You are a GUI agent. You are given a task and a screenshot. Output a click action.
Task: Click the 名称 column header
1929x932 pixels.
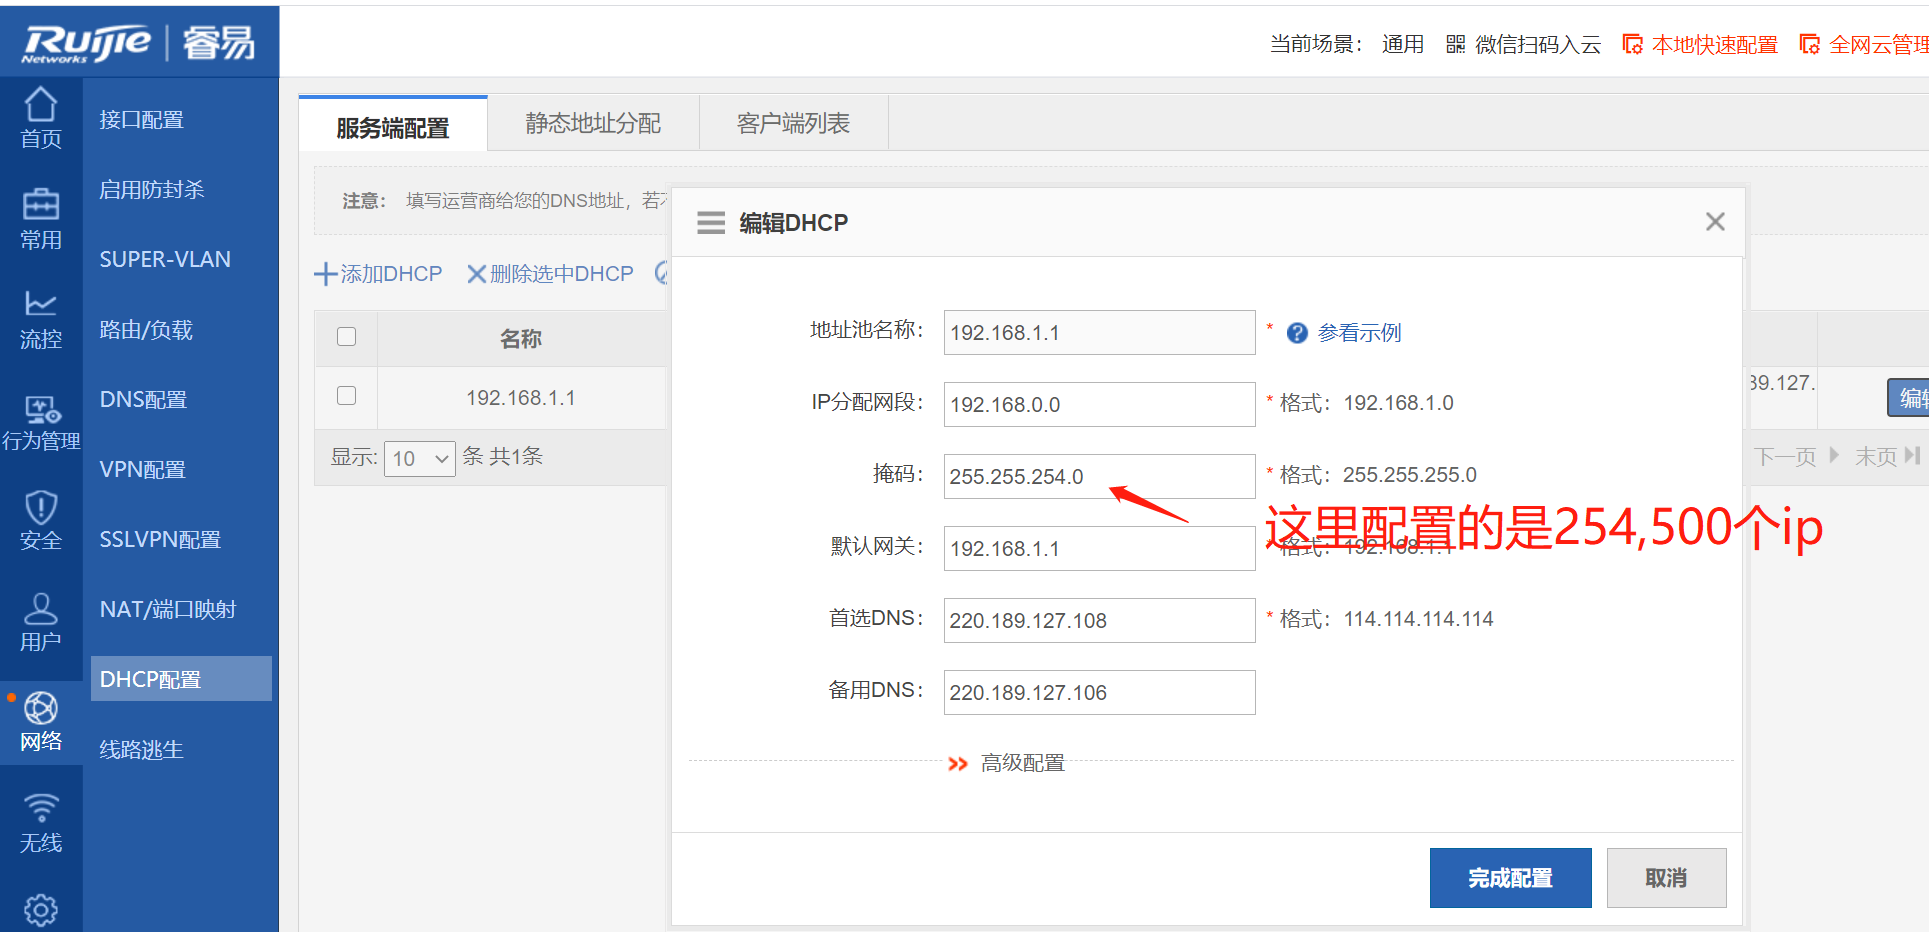point(521,339)
